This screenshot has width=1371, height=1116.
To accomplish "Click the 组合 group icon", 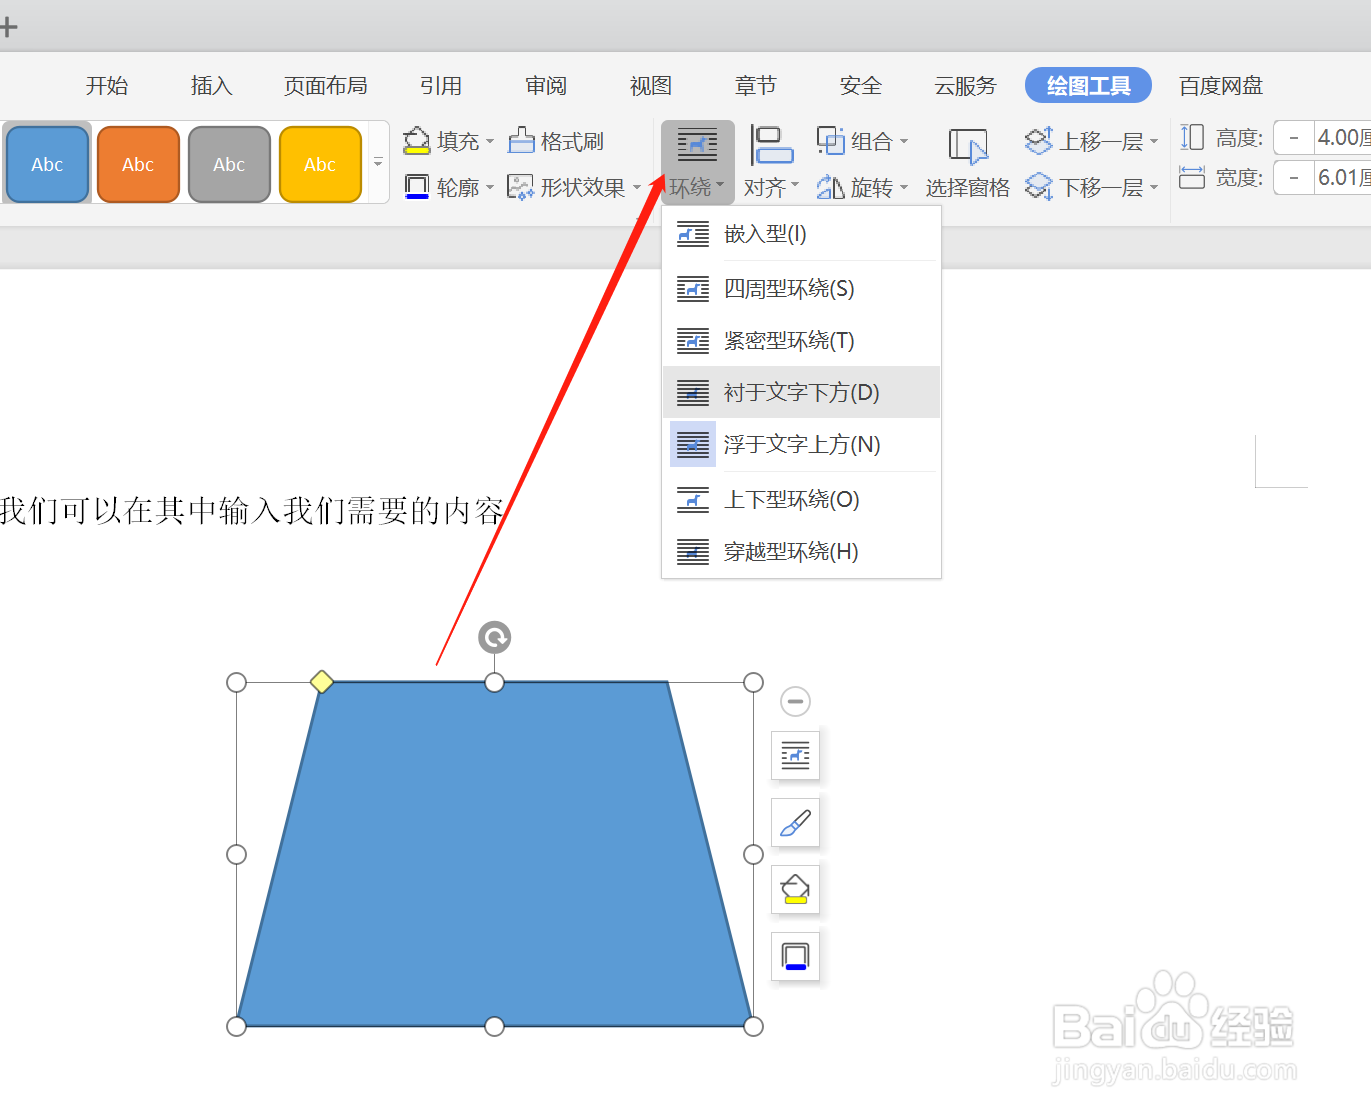I will tap(831, 140).
